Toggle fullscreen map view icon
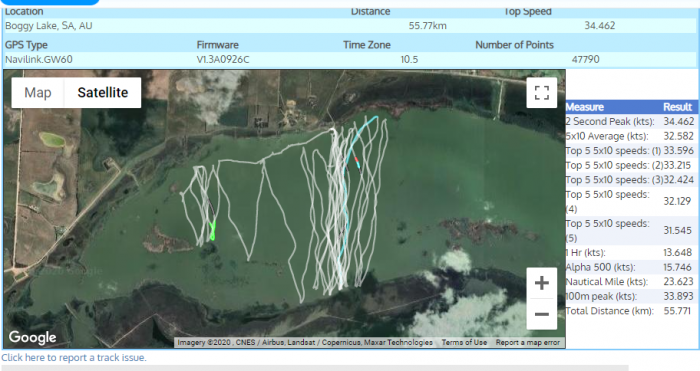 click(x=542, y=93)
